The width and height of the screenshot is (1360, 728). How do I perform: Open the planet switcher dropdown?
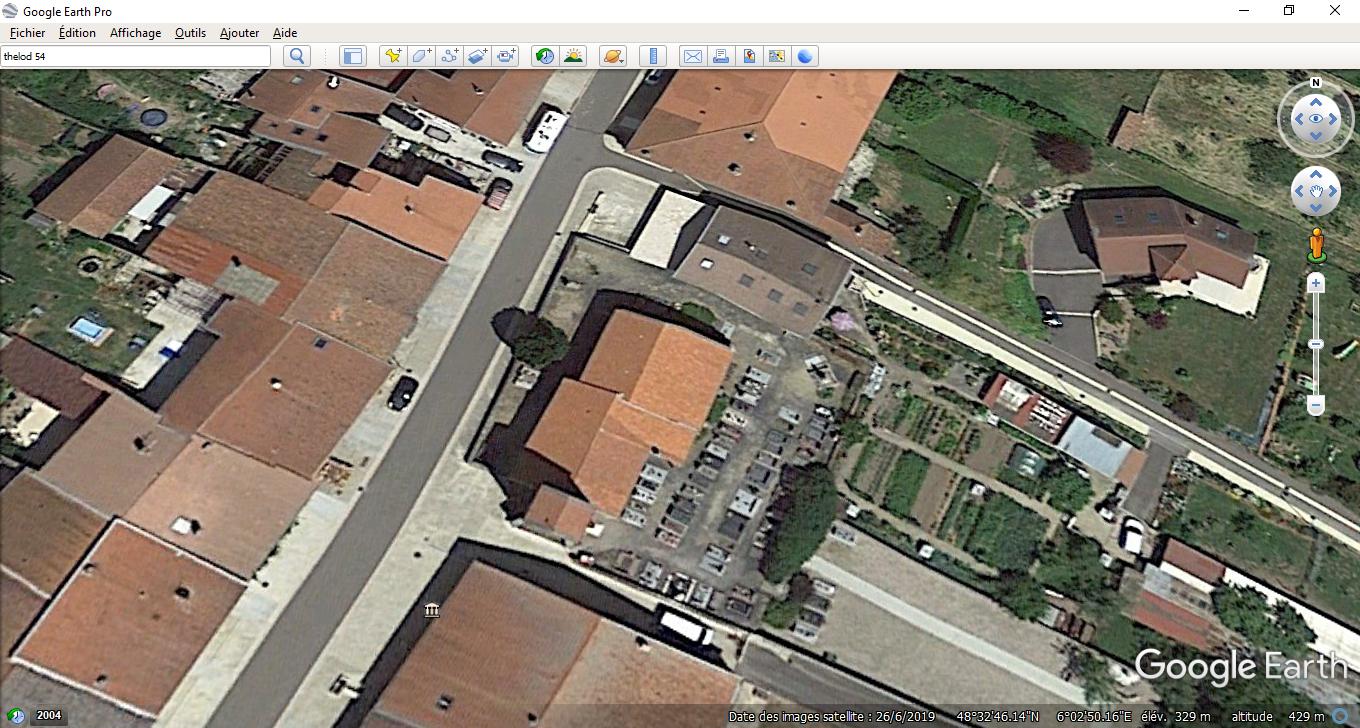pos(613,56)
